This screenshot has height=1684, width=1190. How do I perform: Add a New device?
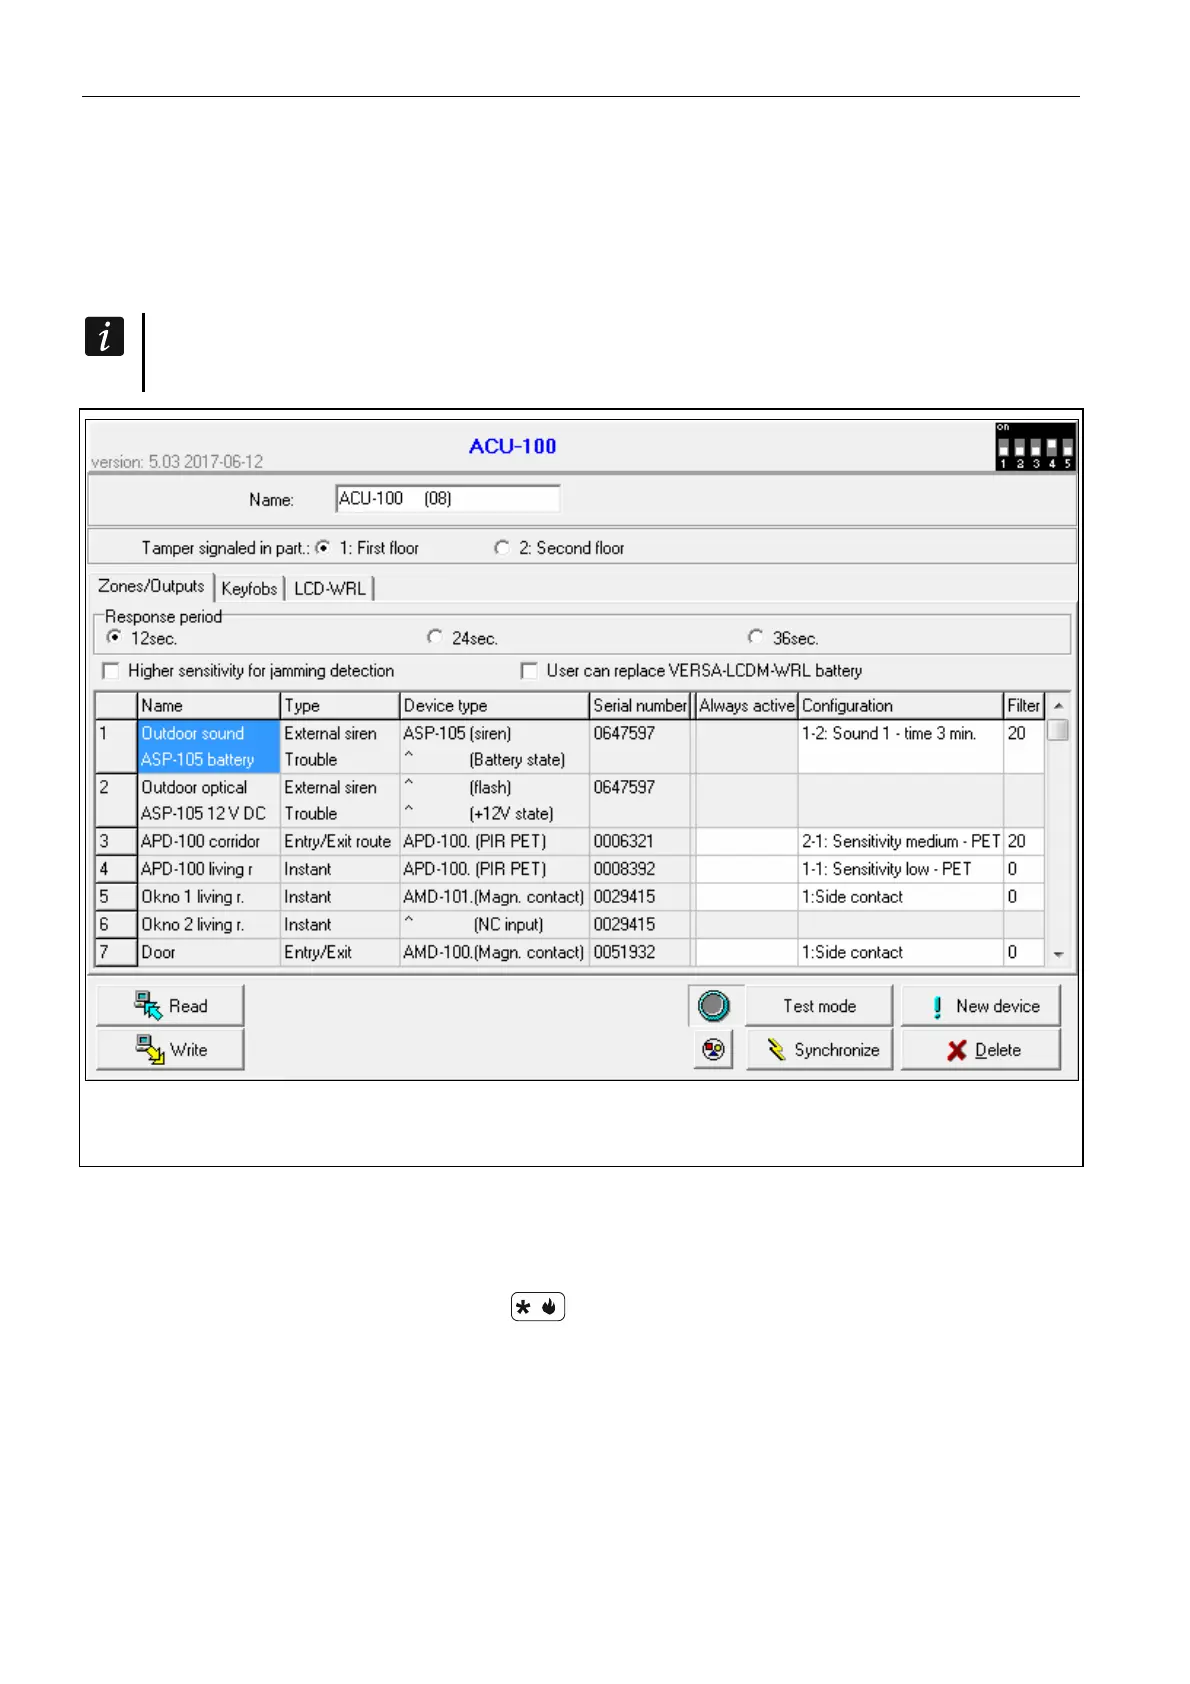[981, 1006]
